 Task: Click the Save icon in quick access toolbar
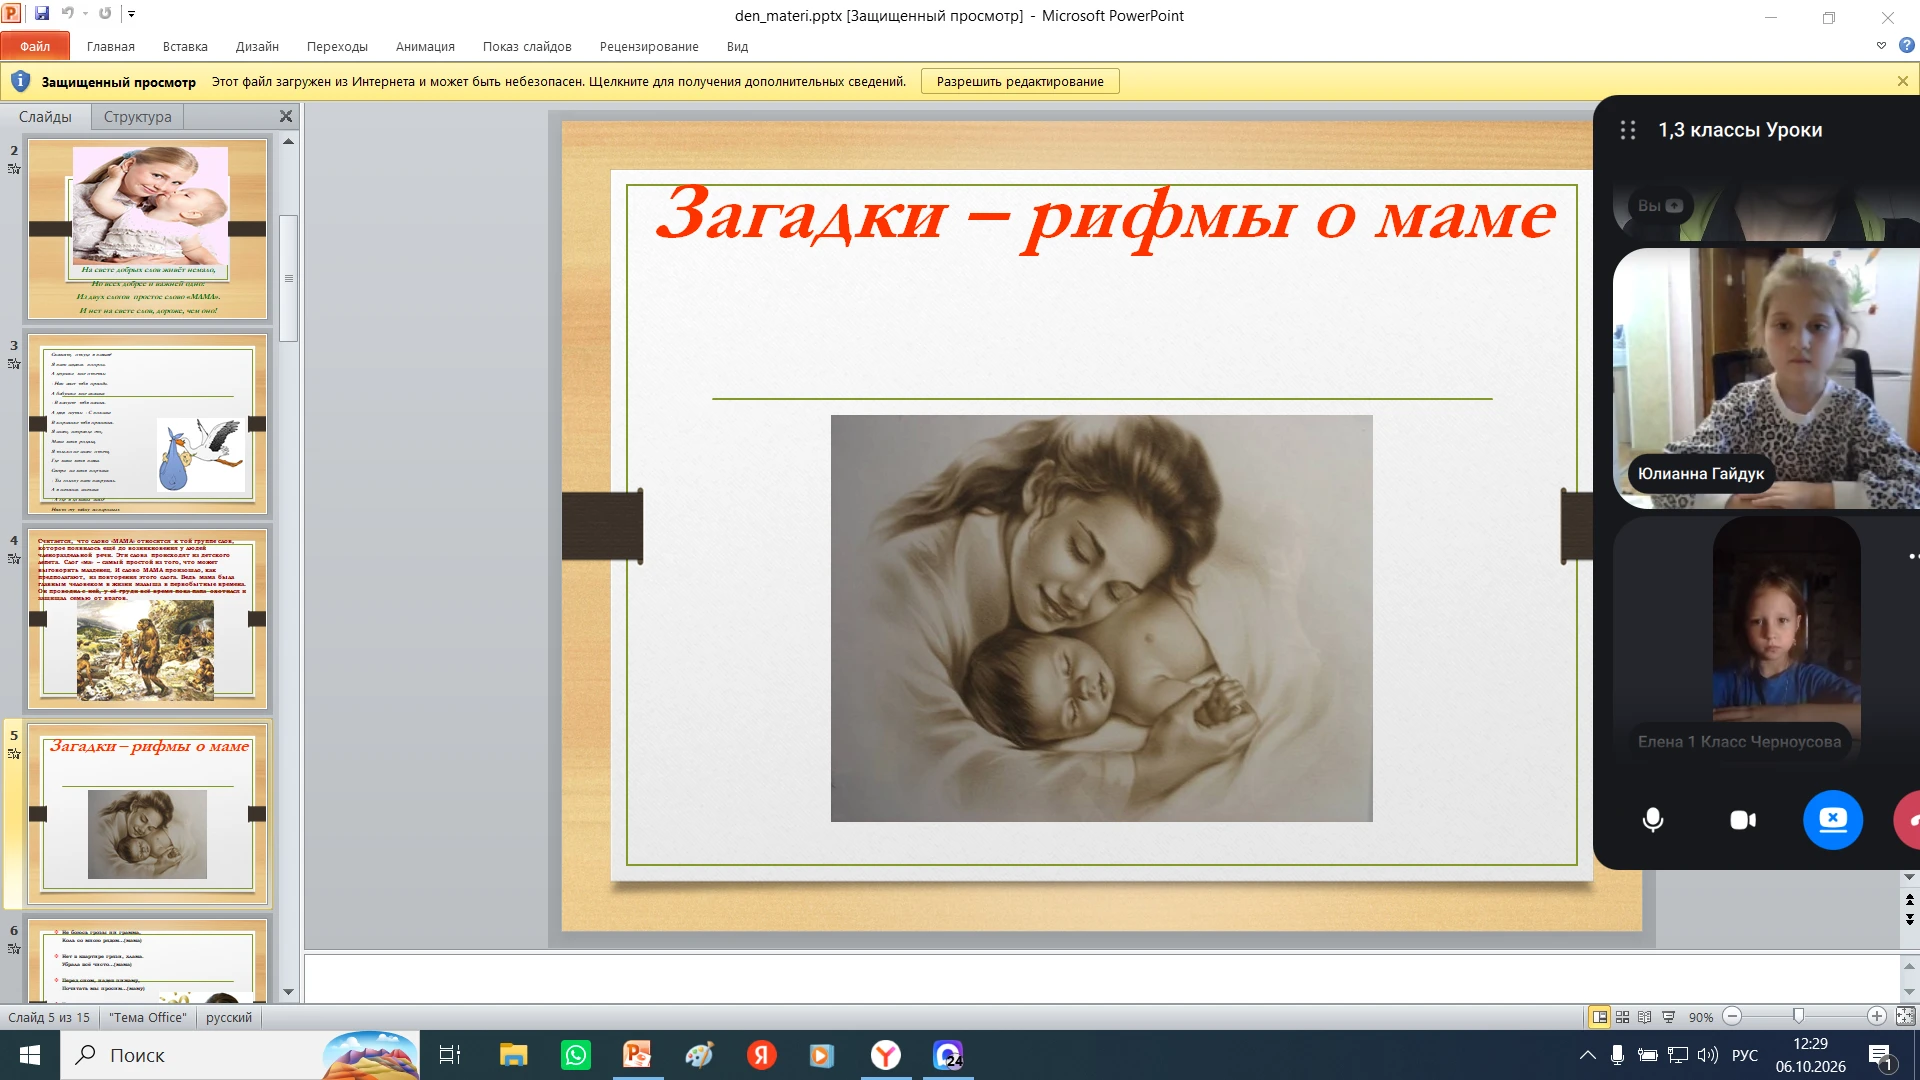42,14
